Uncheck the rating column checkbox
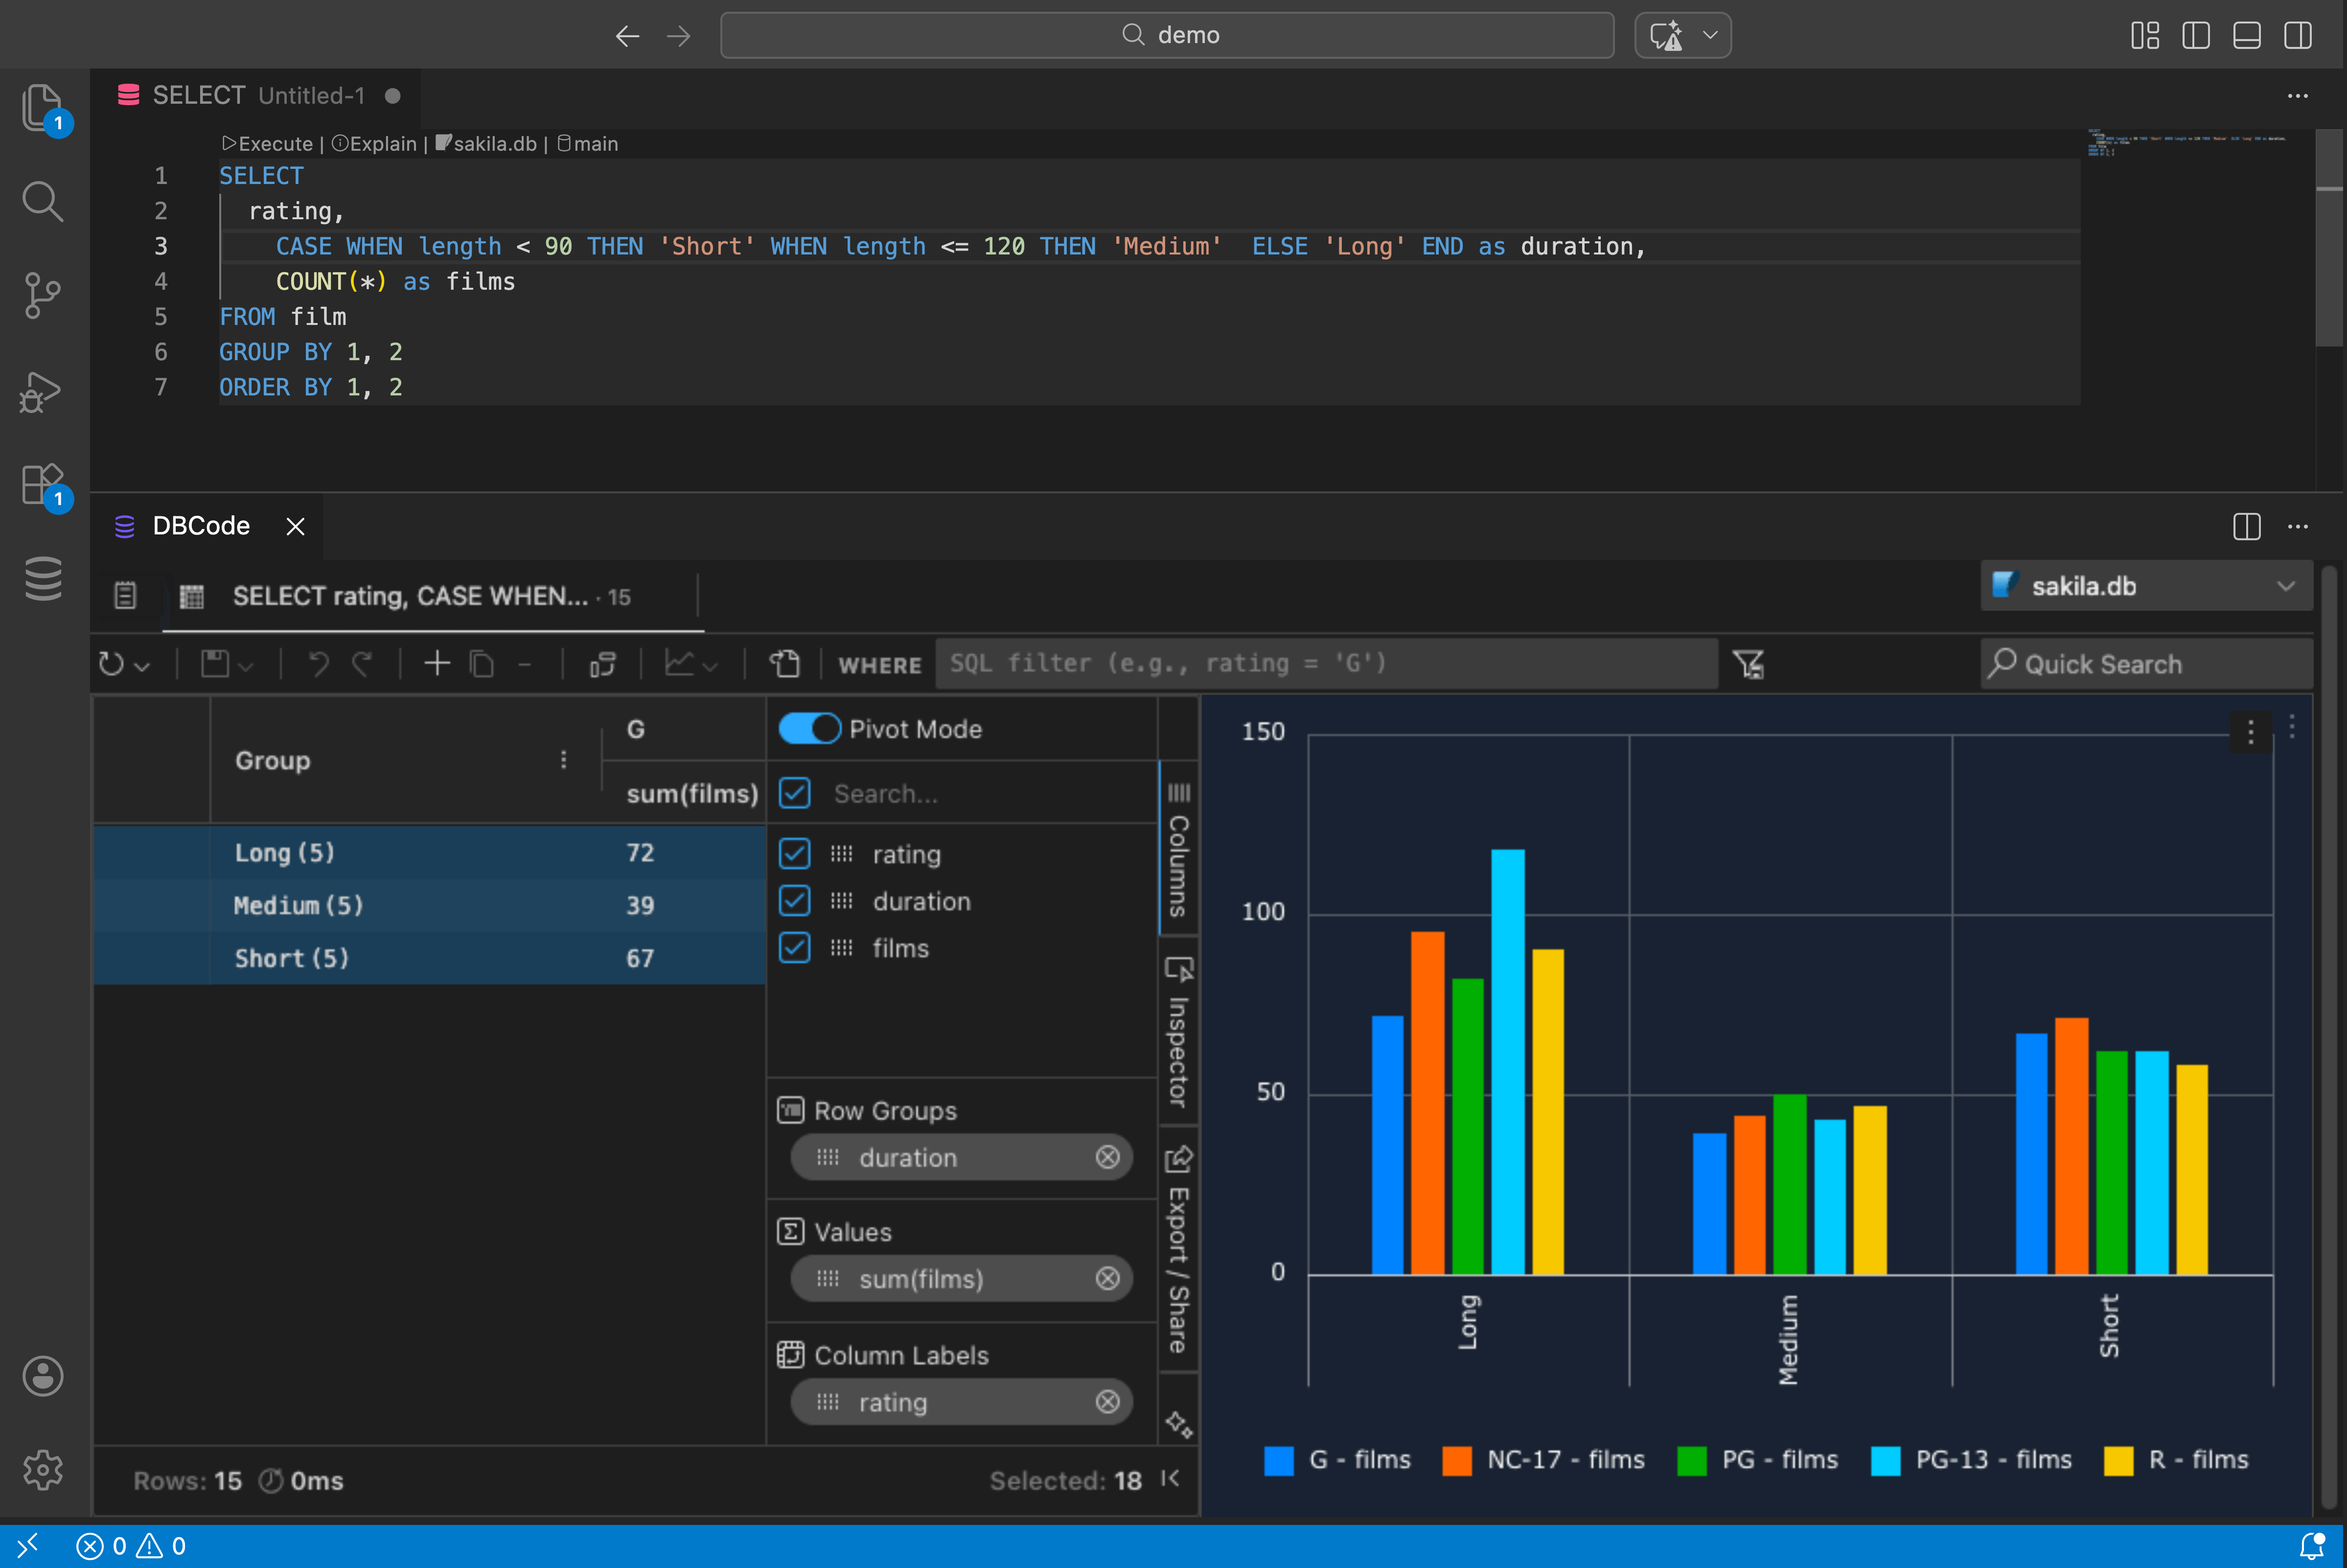 click(x=795, y=854)
